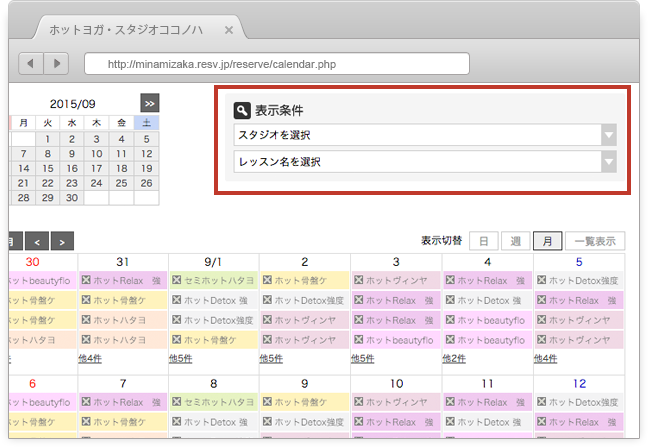Click X icon on ホットヴィンヤ on the 3rd
The width and height of the screenshot is (648, 447).
click(358, 282)
